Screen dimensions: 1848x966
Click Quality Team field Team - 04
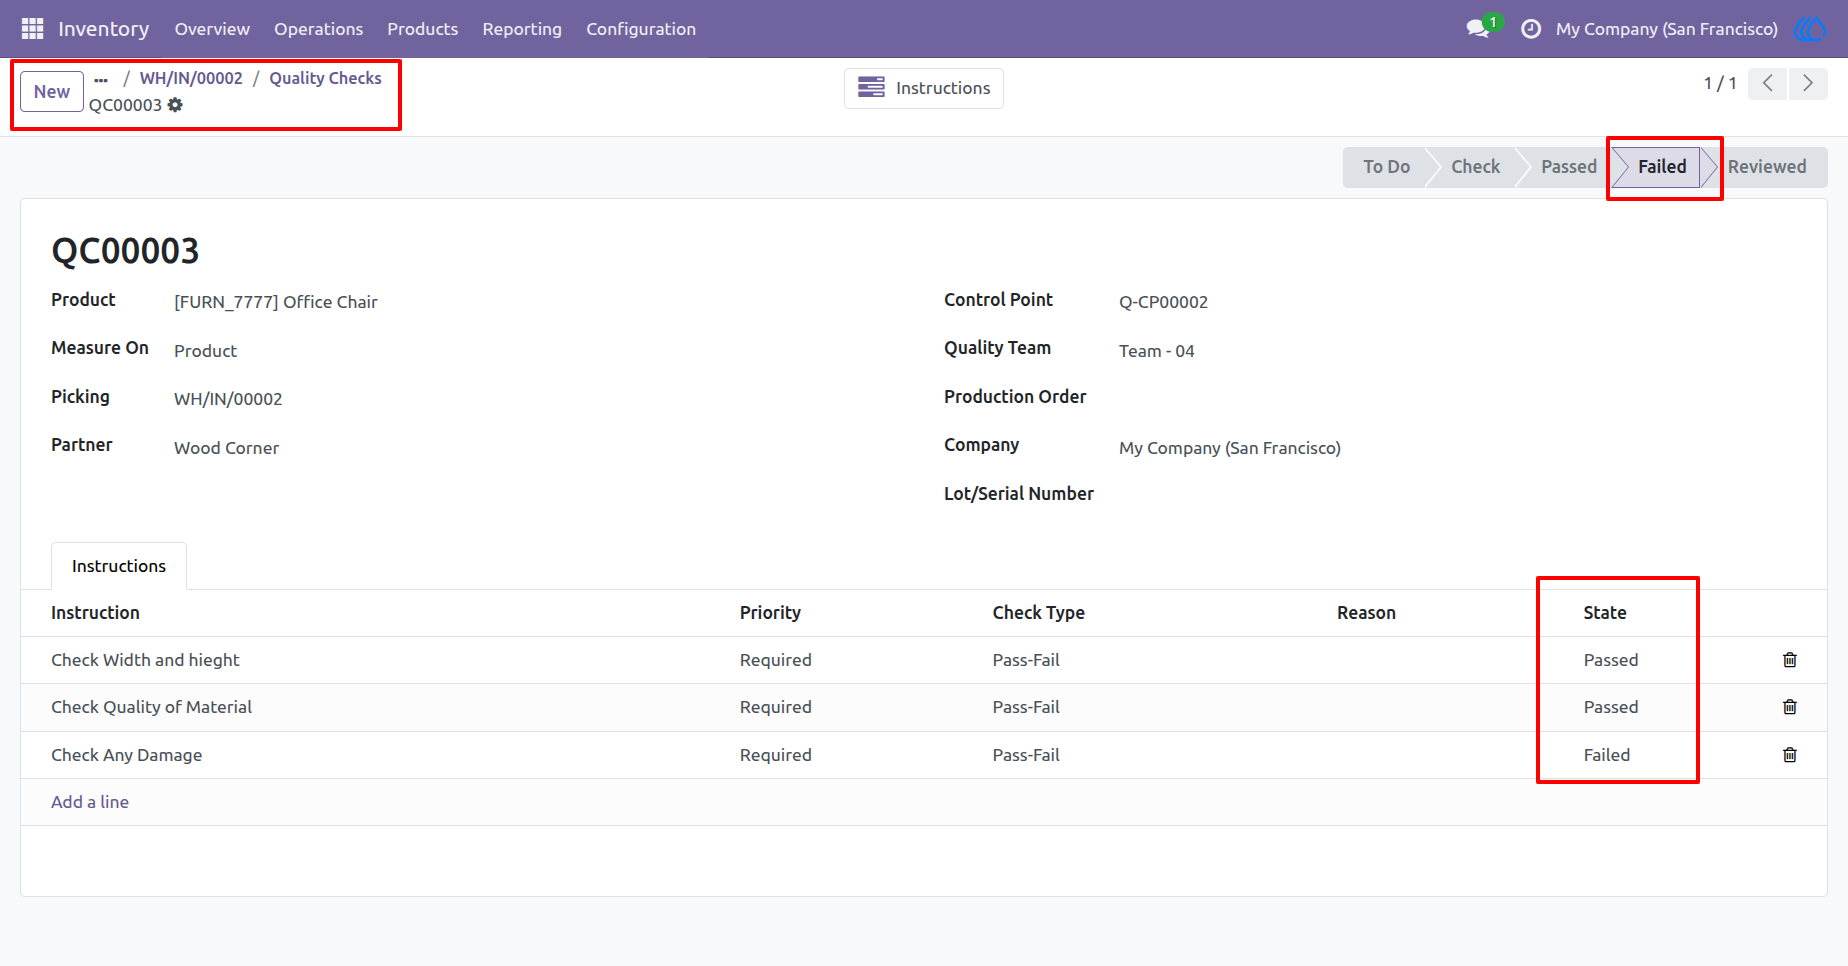point(1157,351)
